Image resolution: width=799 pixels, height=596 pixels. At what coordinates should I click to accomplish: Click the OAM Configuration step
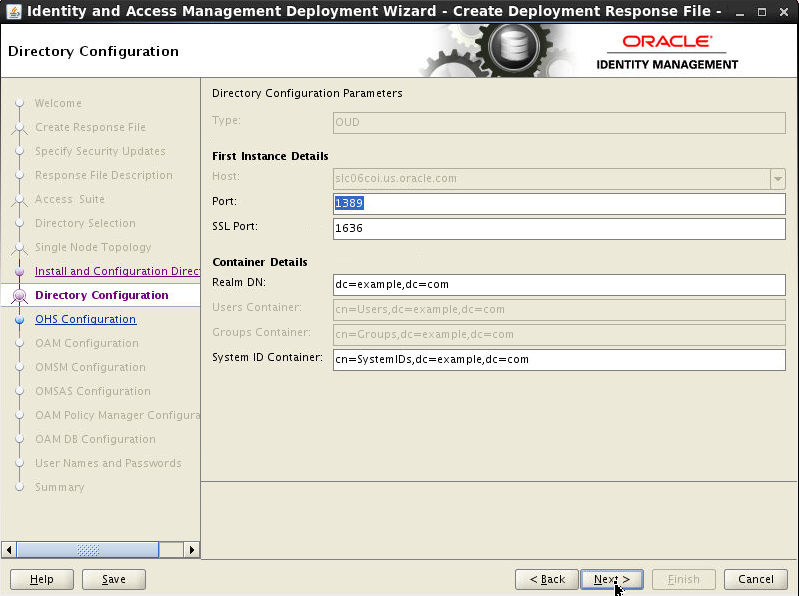[x=87, y=343]
